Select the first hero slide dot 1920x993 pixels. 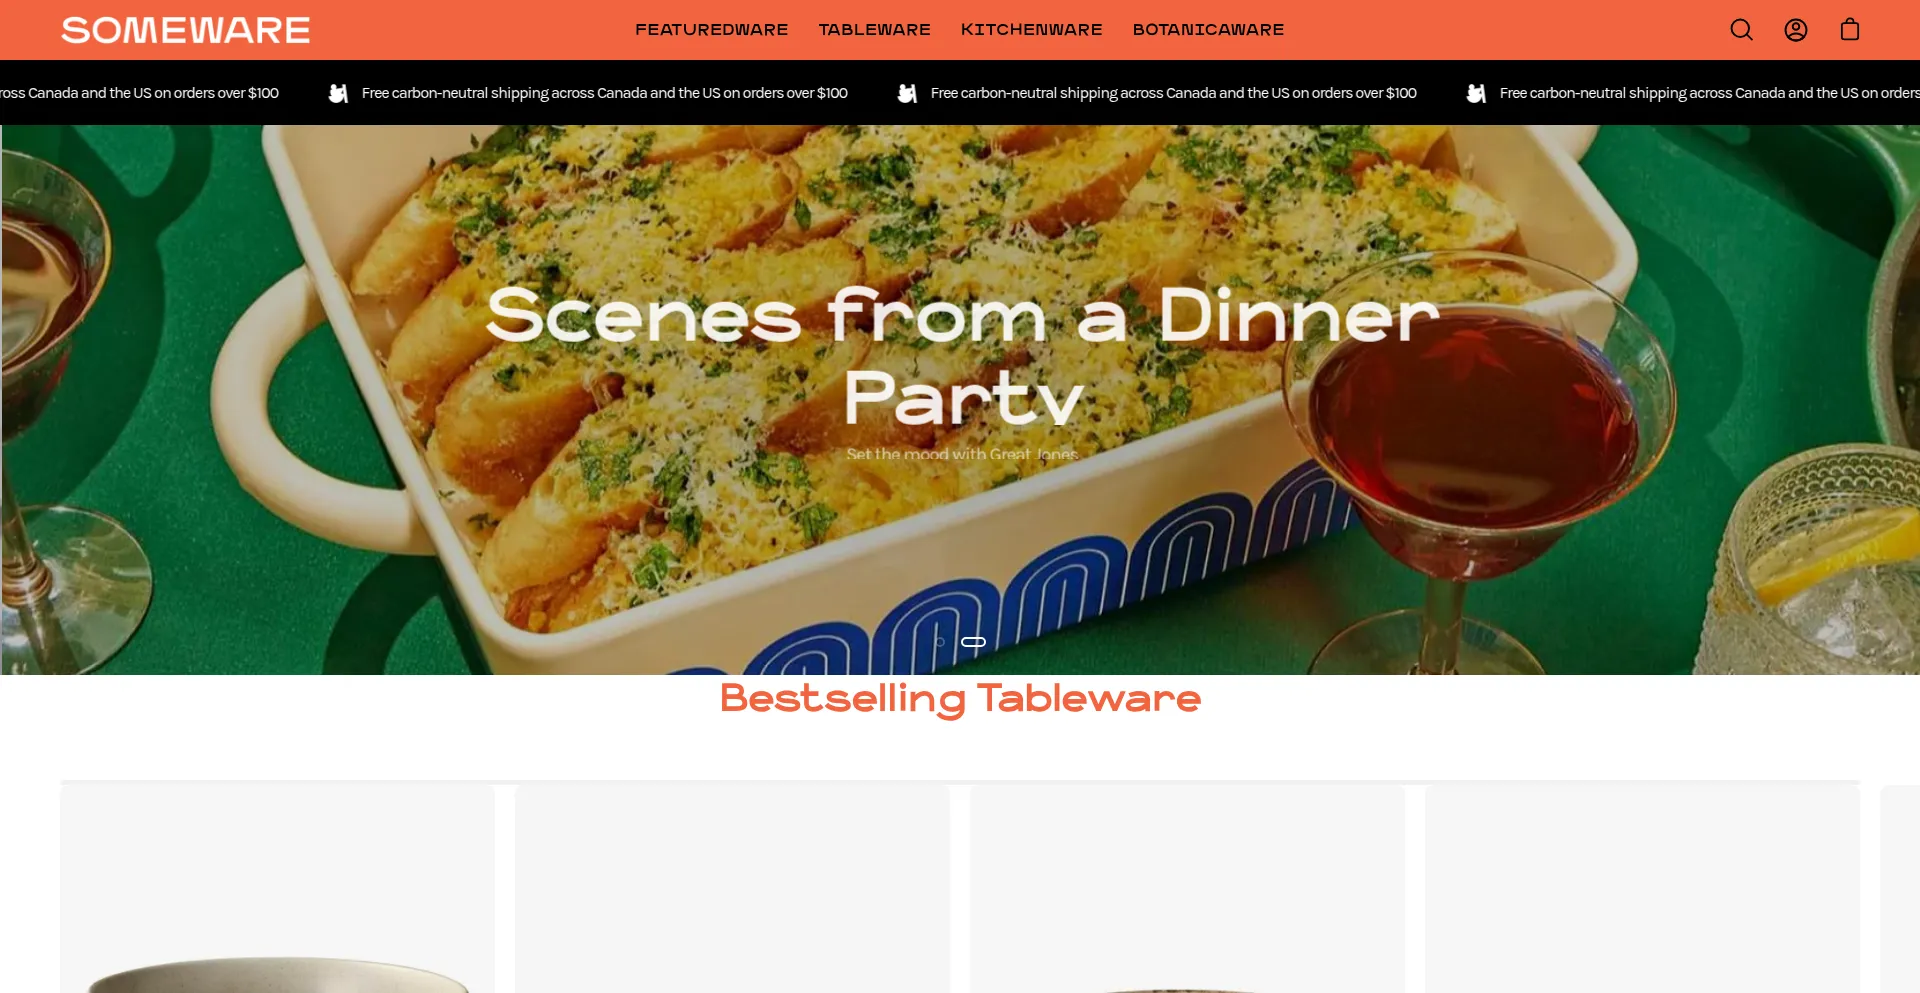[x=940, y=642]
